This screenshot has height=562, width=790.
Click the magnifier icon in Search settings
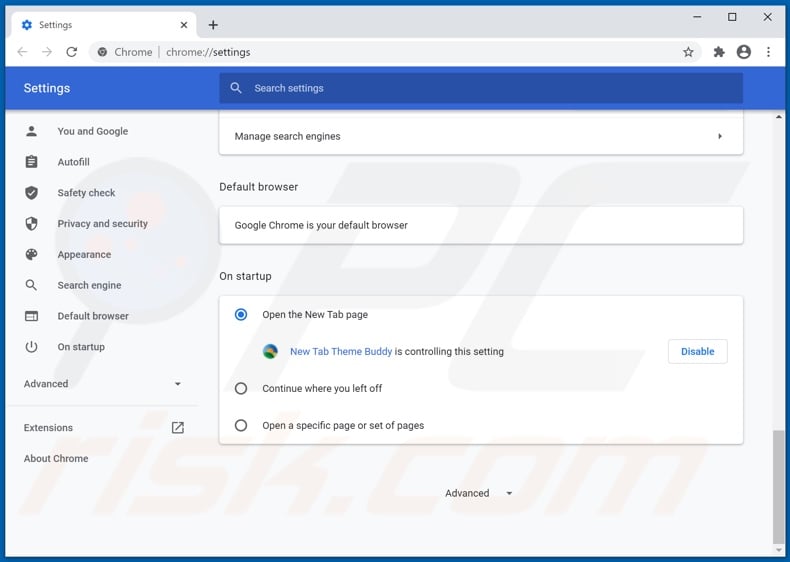pyautogui.click(x=236, y=88)
